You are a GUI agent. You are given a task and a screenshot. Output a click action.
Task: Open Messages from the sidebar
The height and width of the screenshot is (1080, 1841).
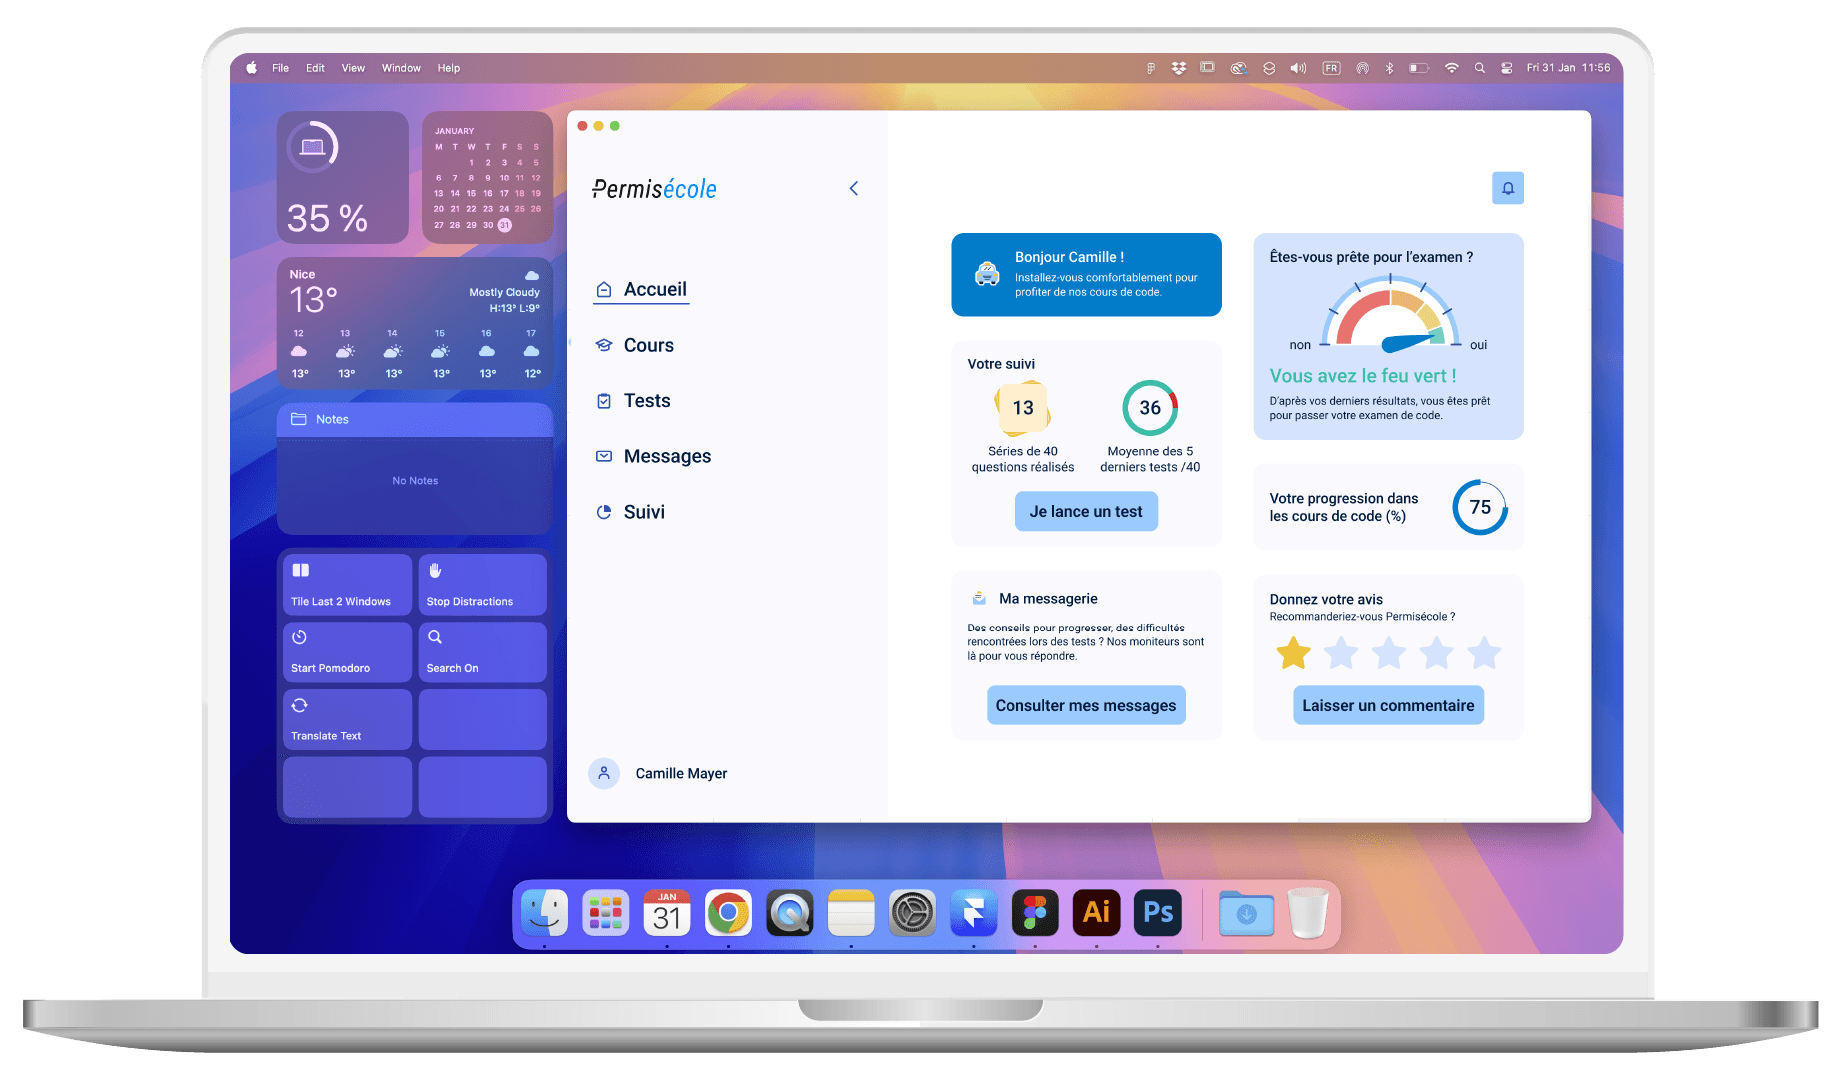[x=653, y=456]
